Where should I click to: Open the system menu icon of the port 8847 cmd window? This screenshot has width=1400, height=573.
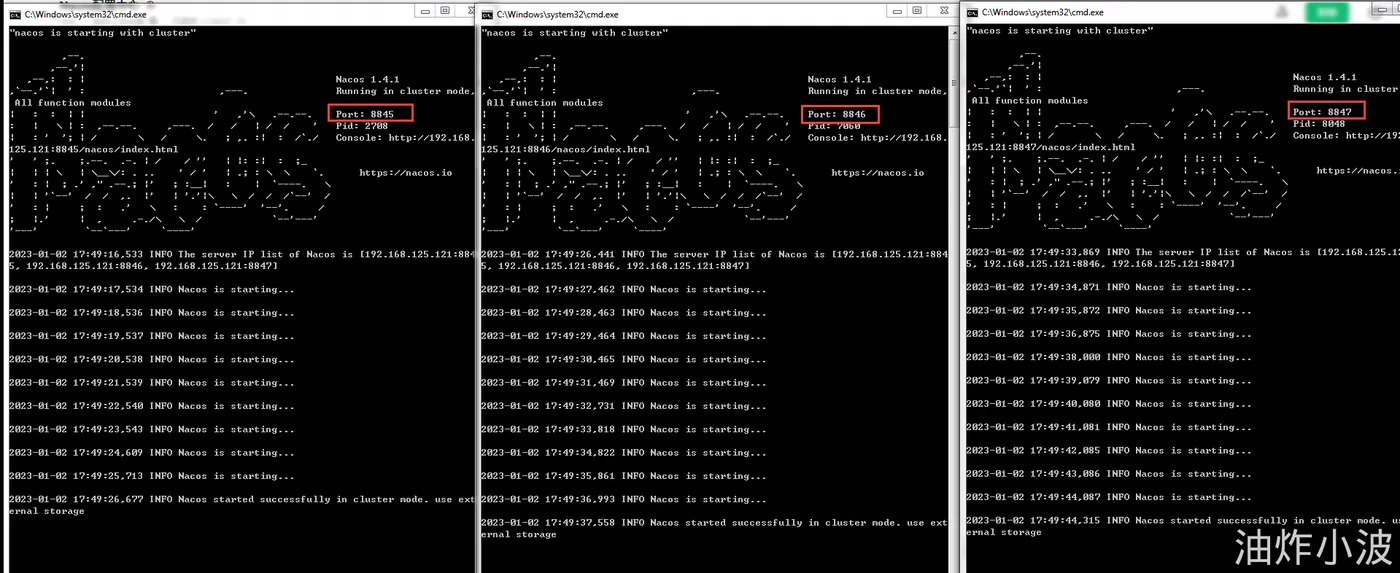(972, 13)
